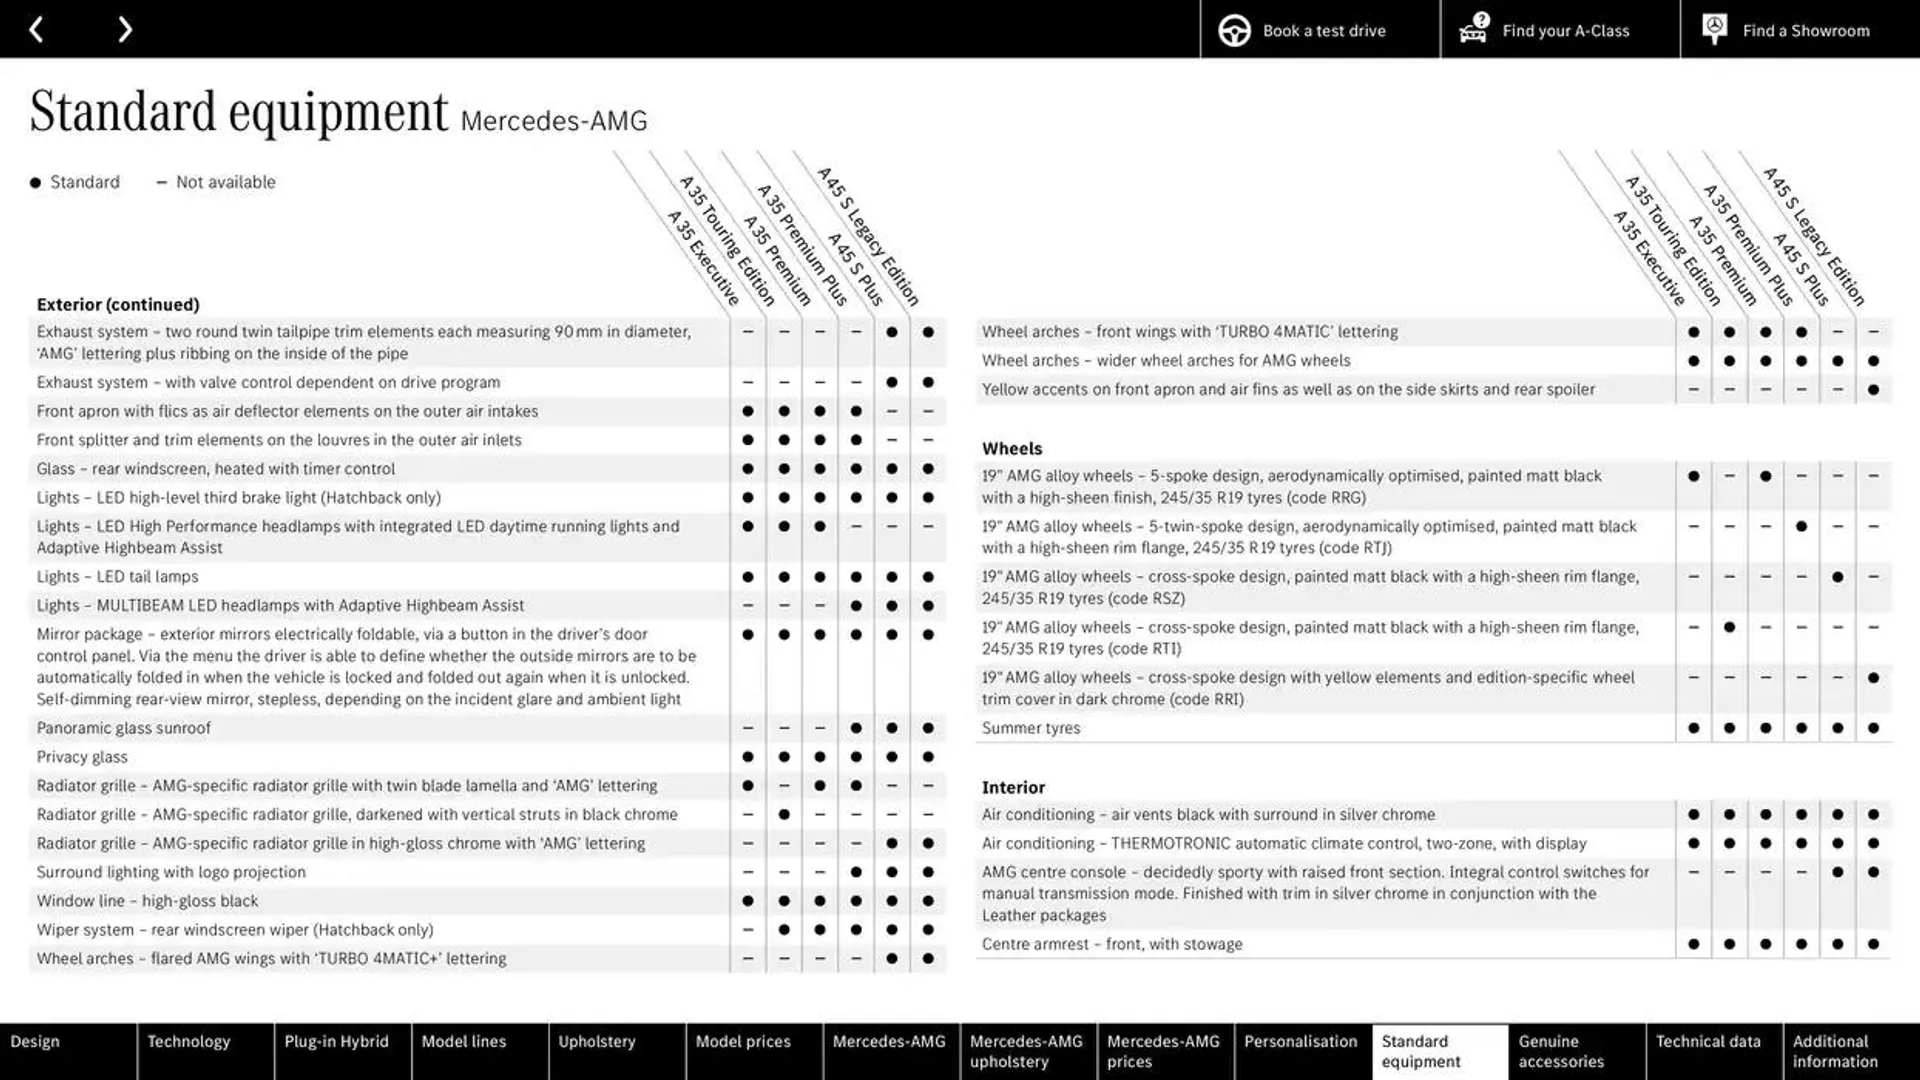The width and height of the screenshot is (1920, 1080).
Task: Navigate to the next page using right arrow
Action: [x=125, y=29]
